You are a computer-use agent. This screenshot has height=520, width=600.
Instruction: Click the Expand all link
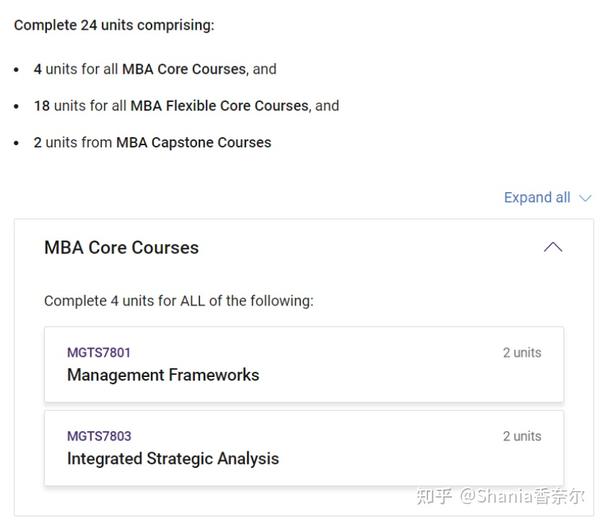(536, 198)
